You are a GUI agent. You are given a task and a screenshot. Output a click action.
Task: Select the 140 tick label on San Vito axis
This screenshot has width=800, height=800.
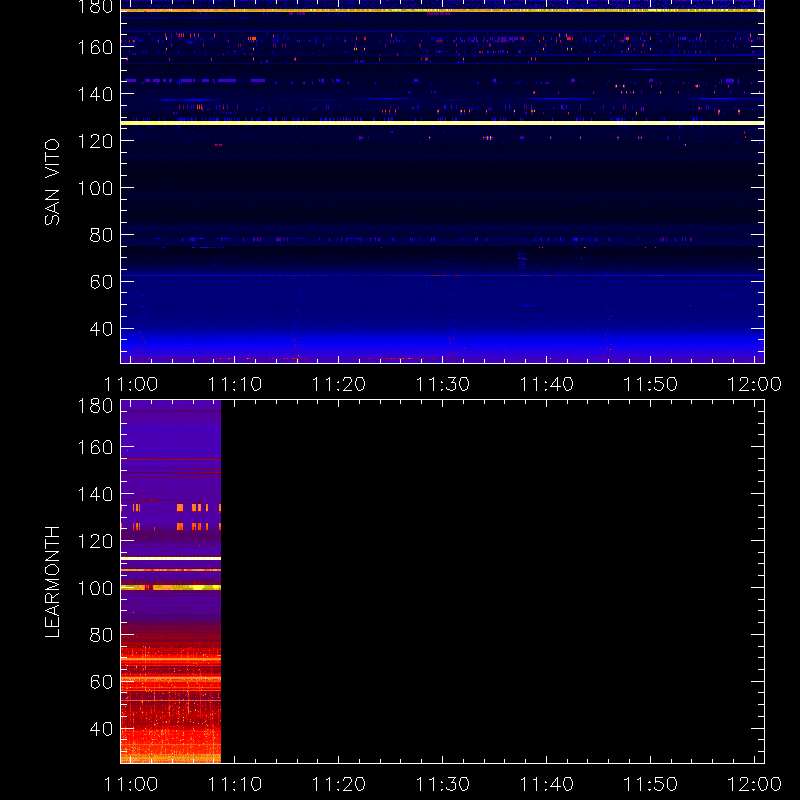click(x=95, y=94)
